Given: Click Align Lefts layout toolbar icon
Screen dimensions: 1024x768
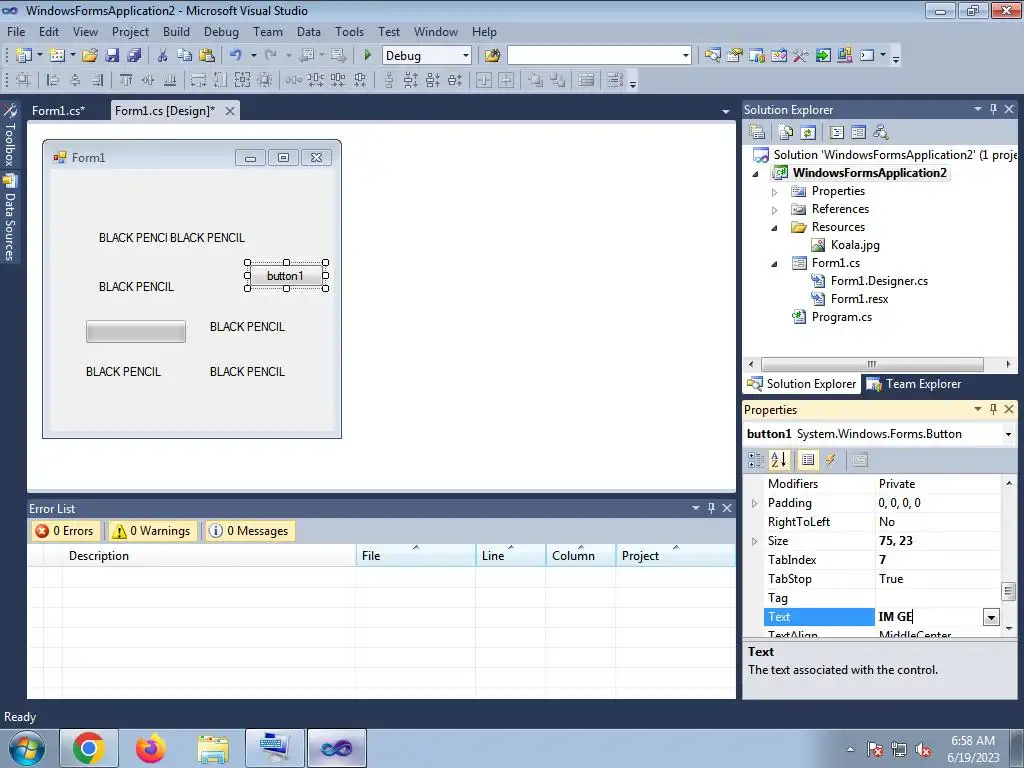Looking at the screenshot, I should [x=53, y=80].
